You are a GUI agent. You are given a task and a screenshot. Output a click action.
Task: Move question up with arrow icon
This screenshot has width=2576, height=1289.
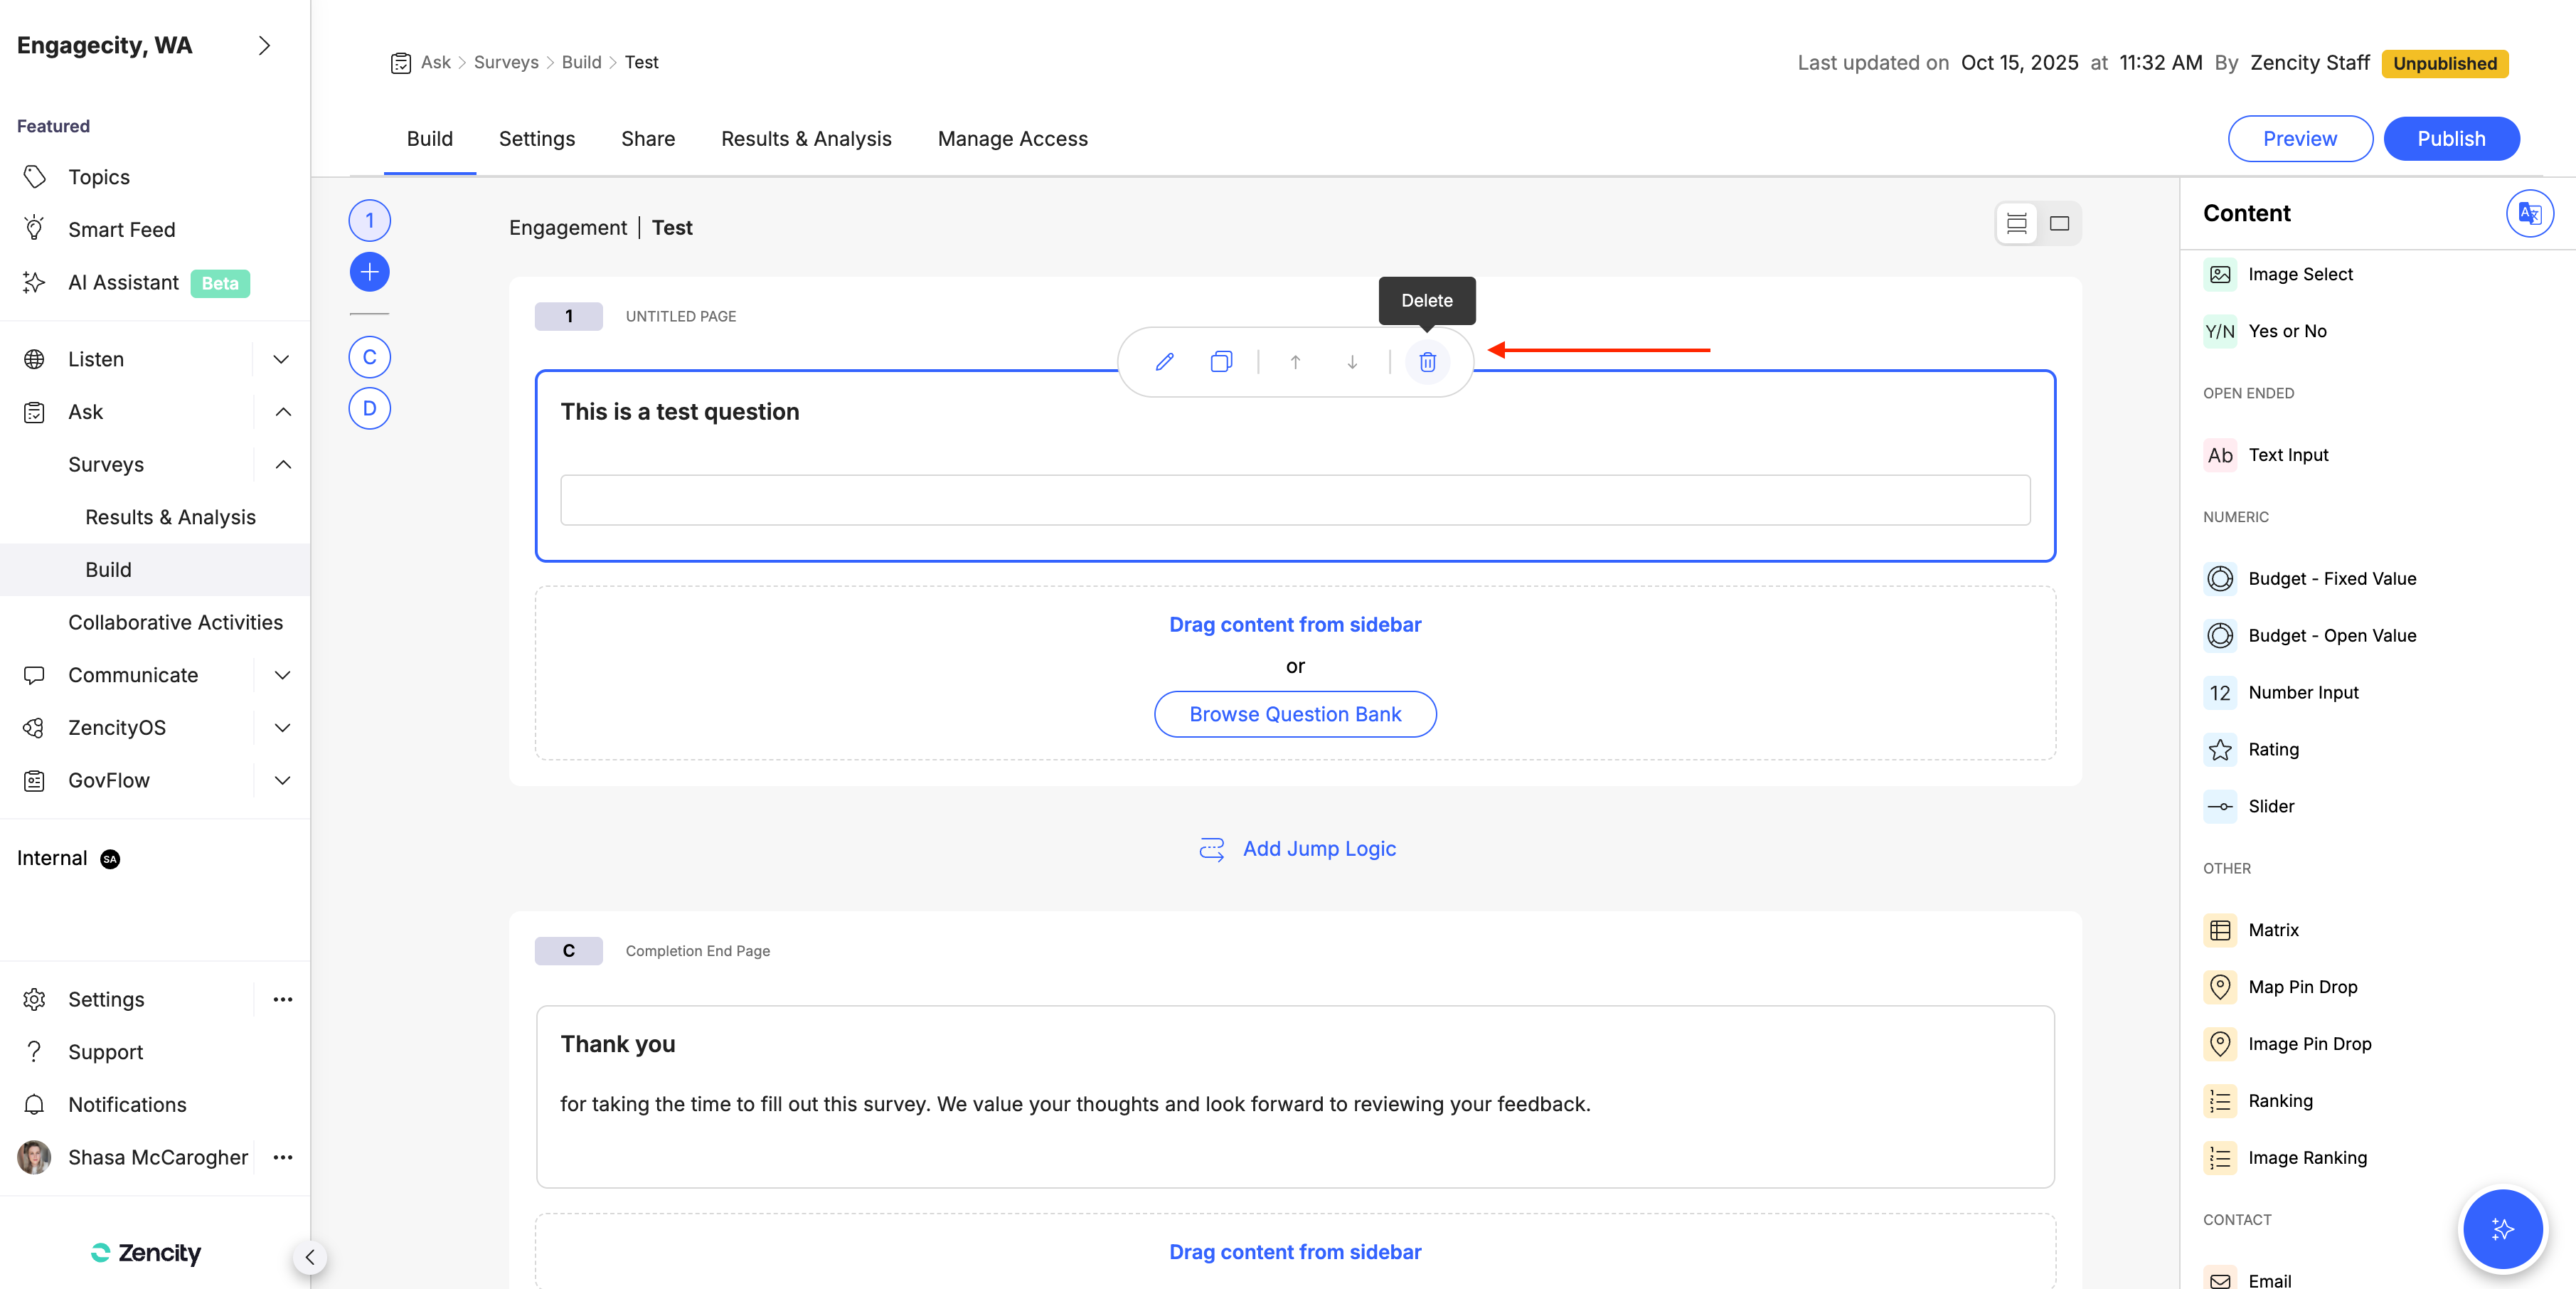point(1295,362)
